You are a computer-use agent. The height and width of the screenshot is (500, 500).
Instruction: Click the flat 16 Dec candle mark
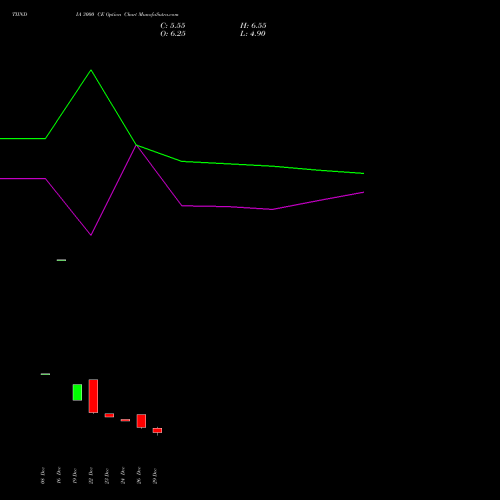tap(61, 260)
